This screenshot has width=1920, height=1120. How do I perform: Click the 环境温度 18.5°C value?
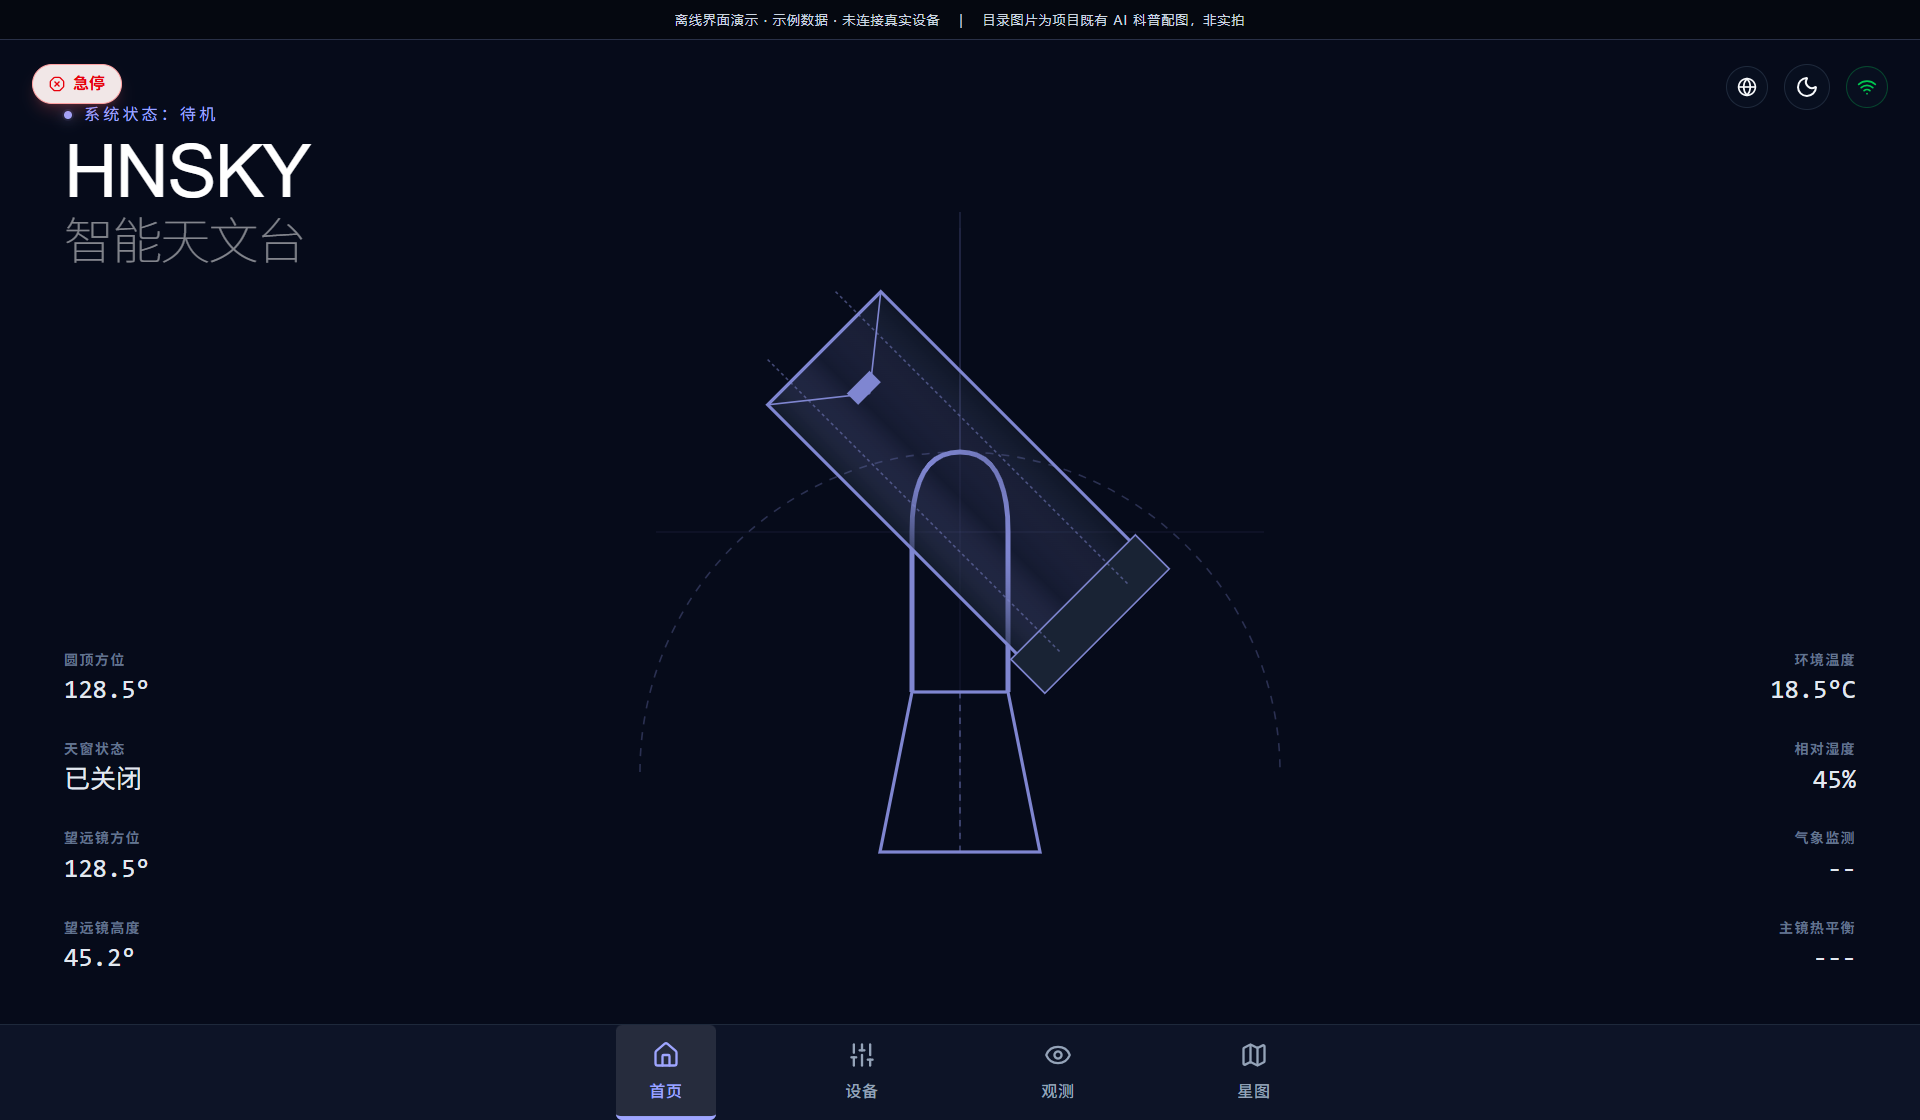pos(1813,690)
